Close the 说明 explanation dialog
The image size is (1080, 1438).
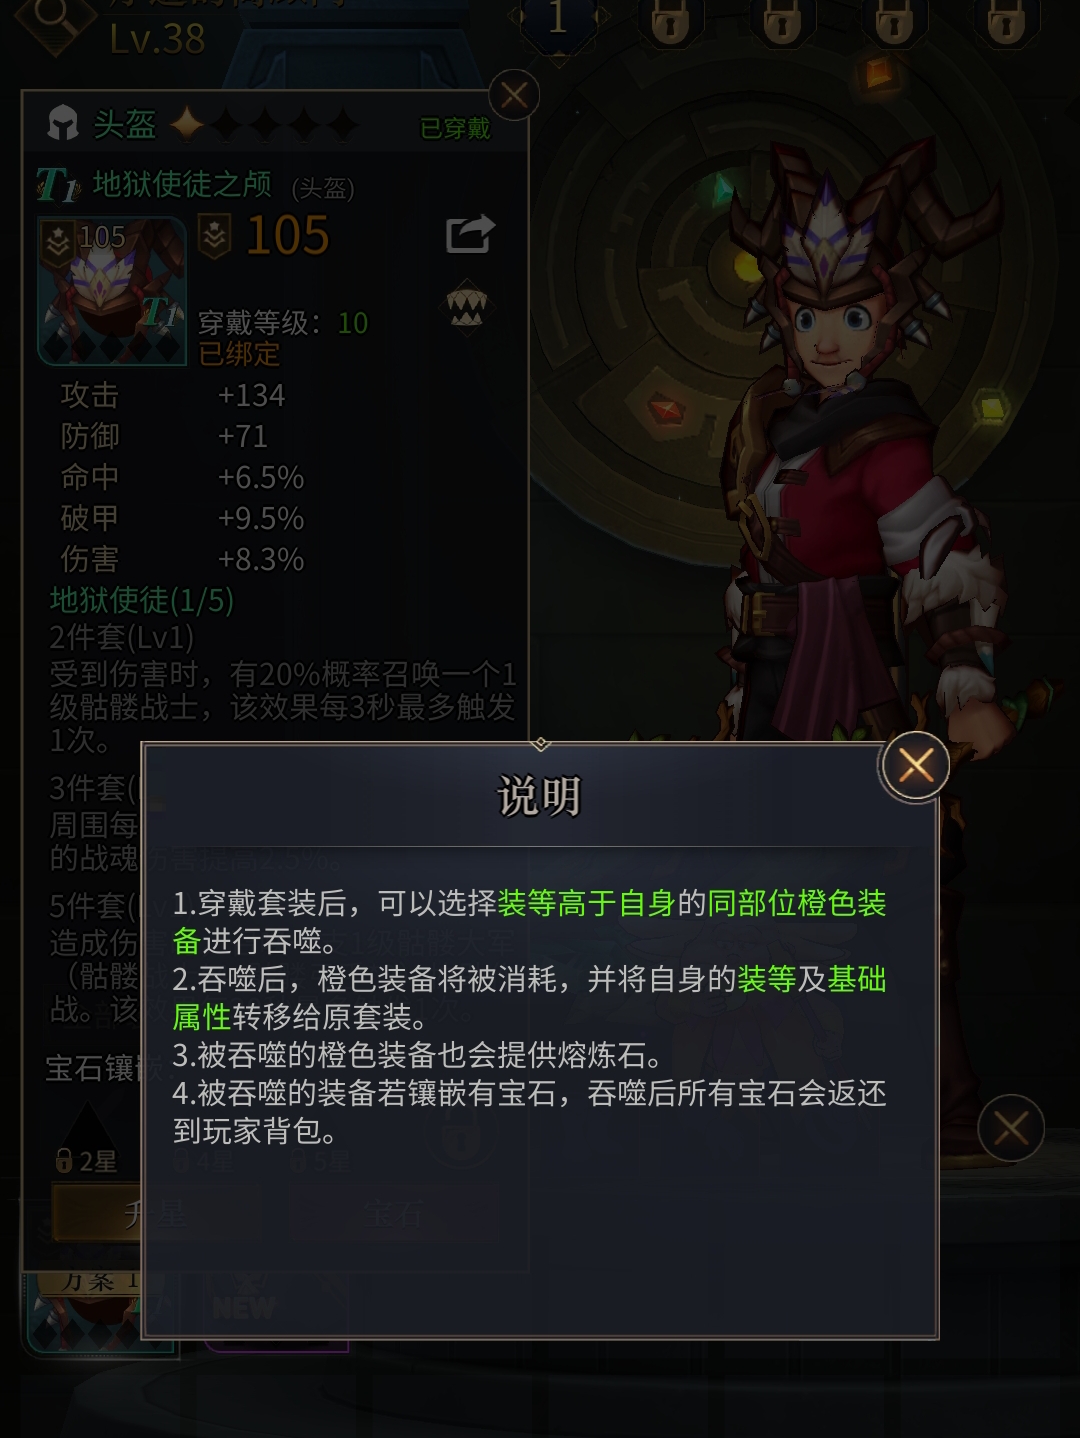coord(915,765)
